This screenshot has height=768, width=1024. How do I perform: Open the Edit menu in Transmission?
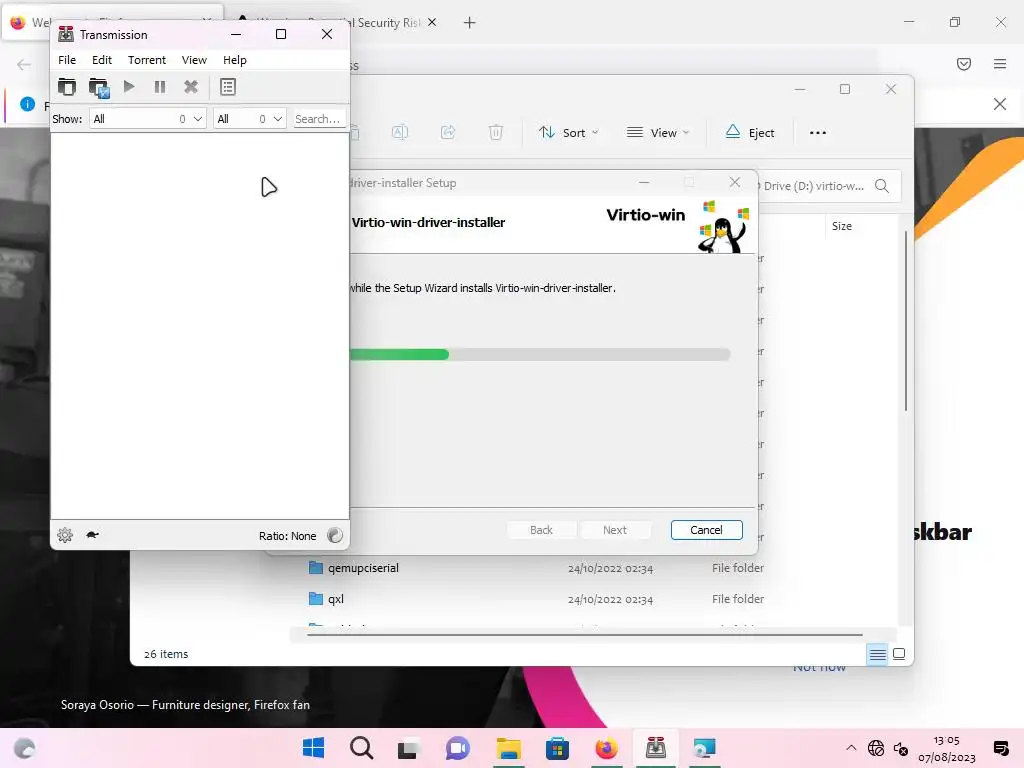pyautogui.click(x=102, y=60)
